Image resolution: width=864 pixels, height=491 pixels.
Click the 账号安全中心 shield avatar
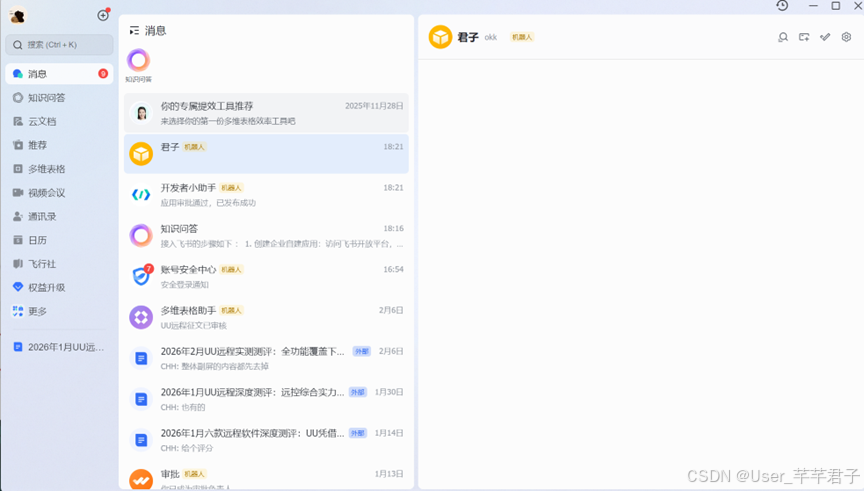pos(141,276)
